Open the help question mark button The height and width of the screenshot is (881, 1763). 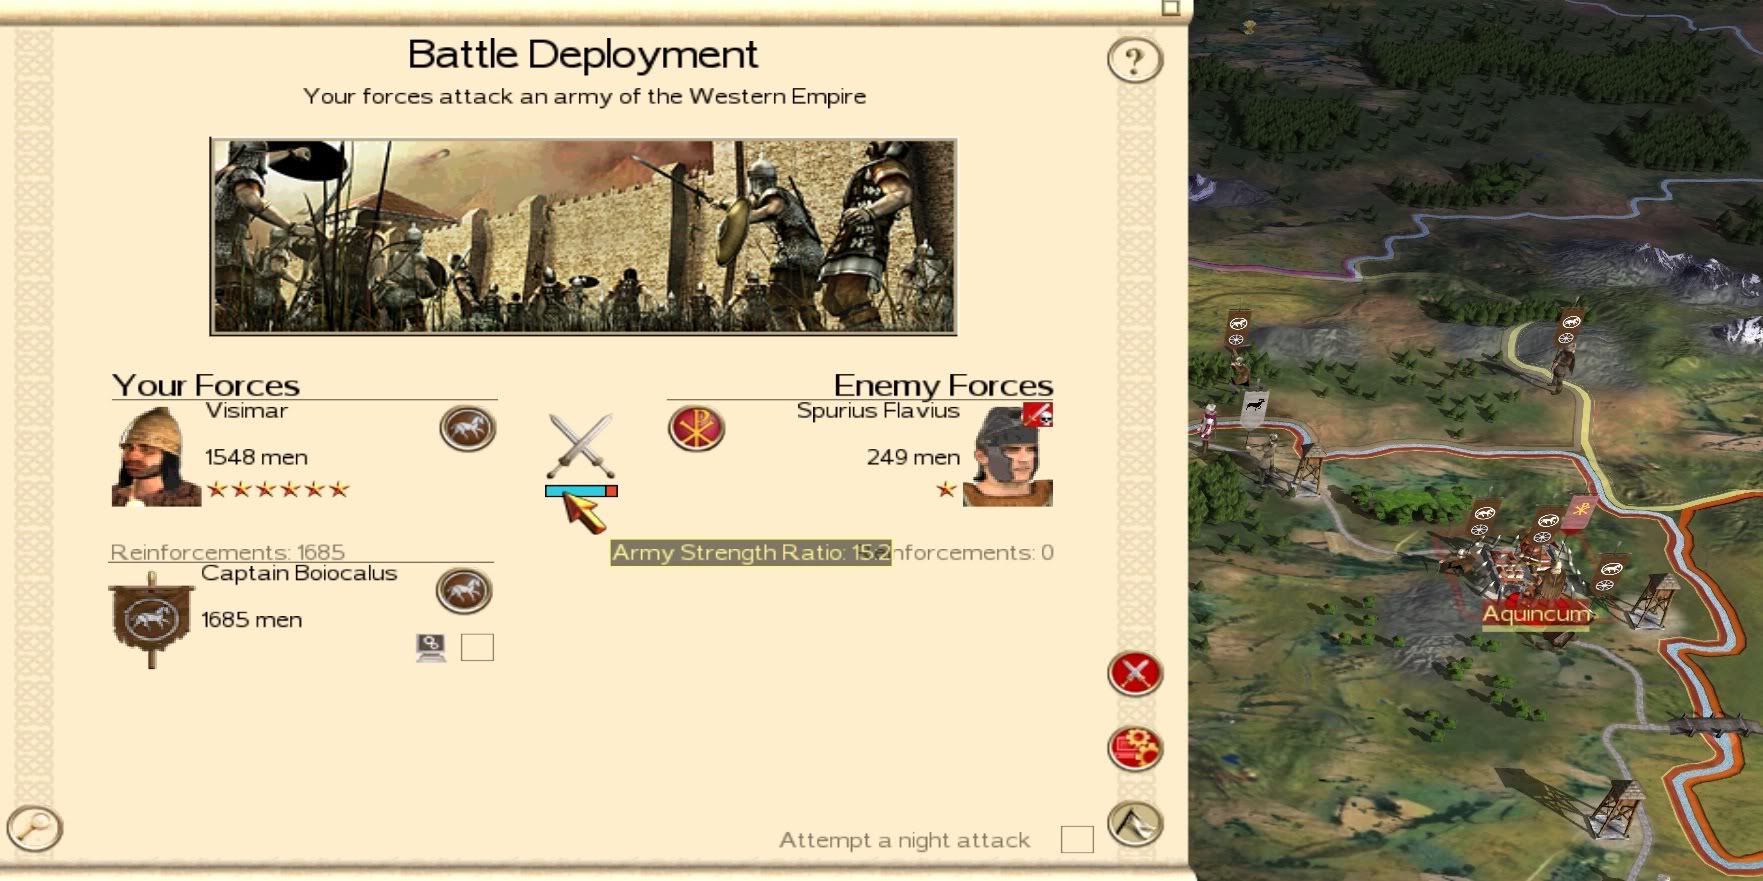pos(1134,60)
